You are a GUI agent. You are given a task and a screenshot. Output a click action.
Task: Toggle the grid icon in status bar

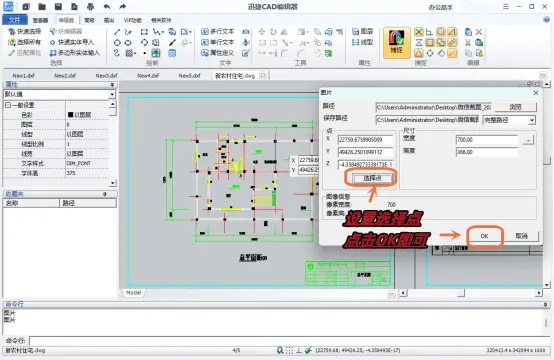(289, 350)
